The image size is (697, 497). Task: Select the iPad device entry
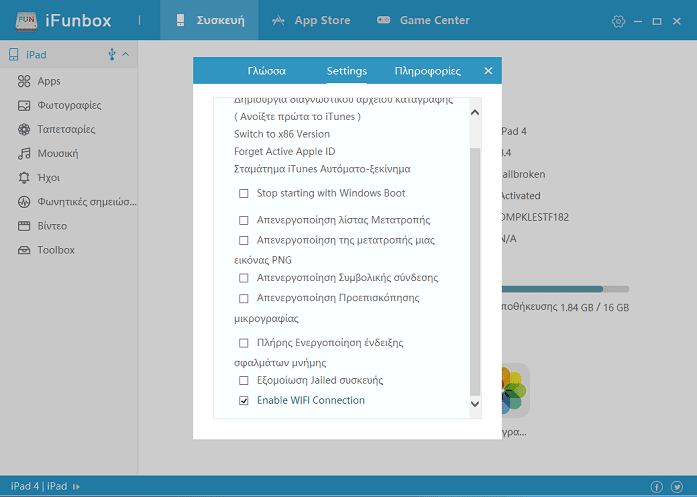(69, 55)
